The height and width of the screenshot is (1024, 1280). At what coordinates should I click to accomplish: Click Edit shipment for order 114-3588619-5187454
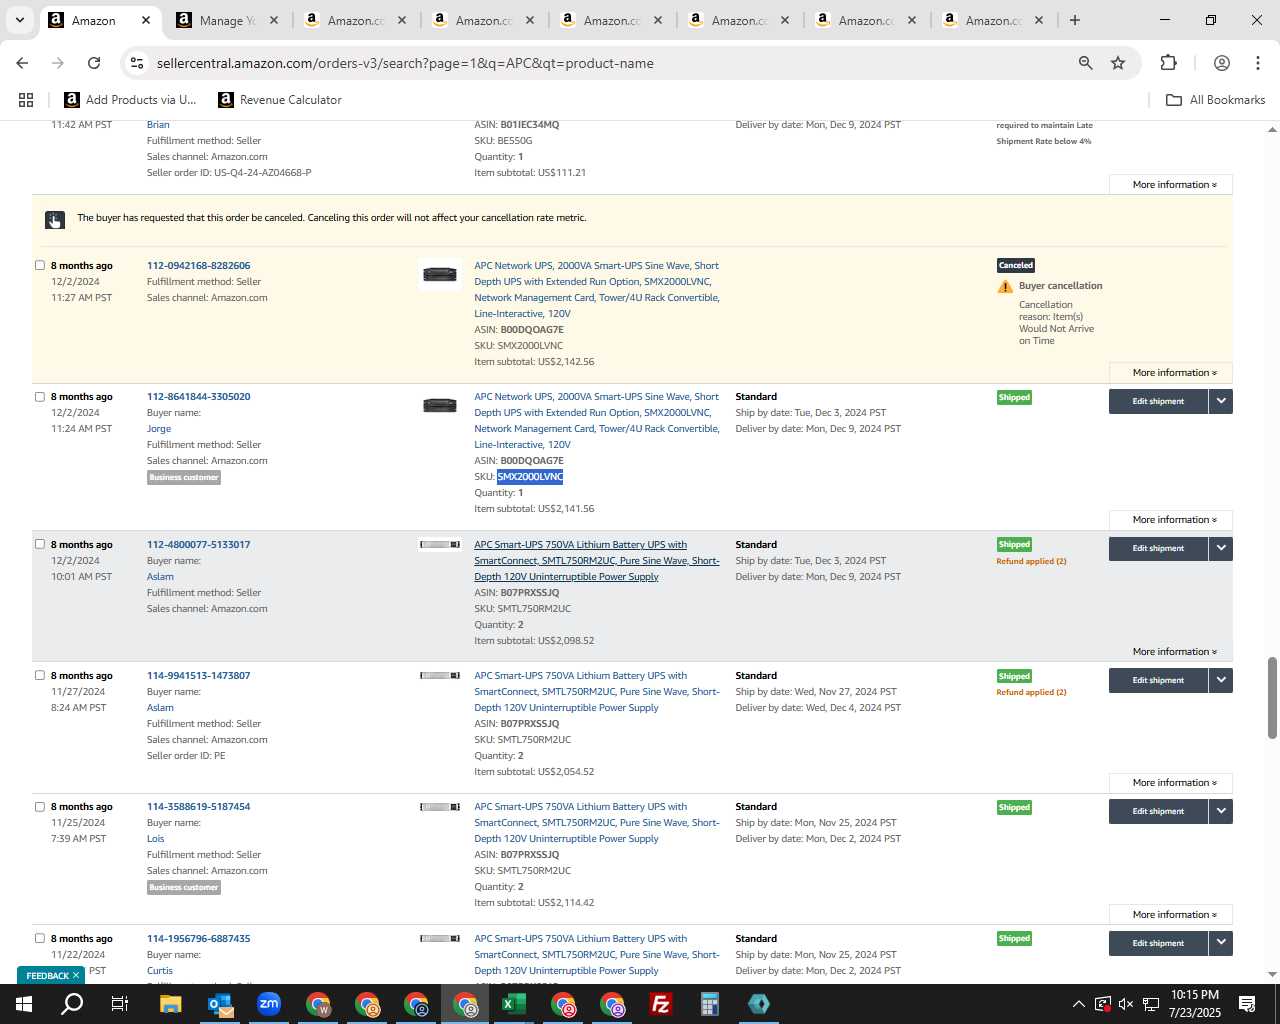tap(1158, 811)
